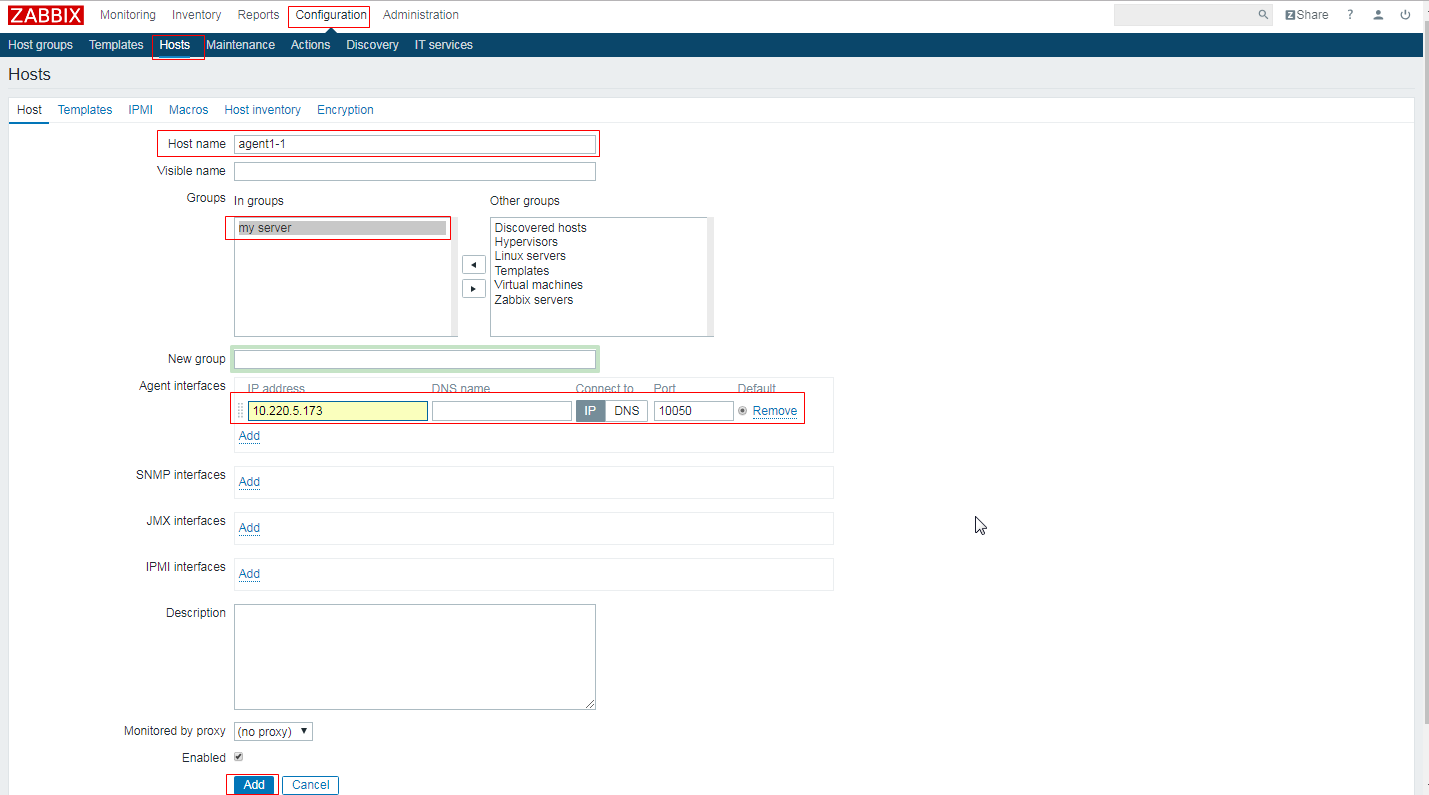Add another agent interface

pos(249,436)
